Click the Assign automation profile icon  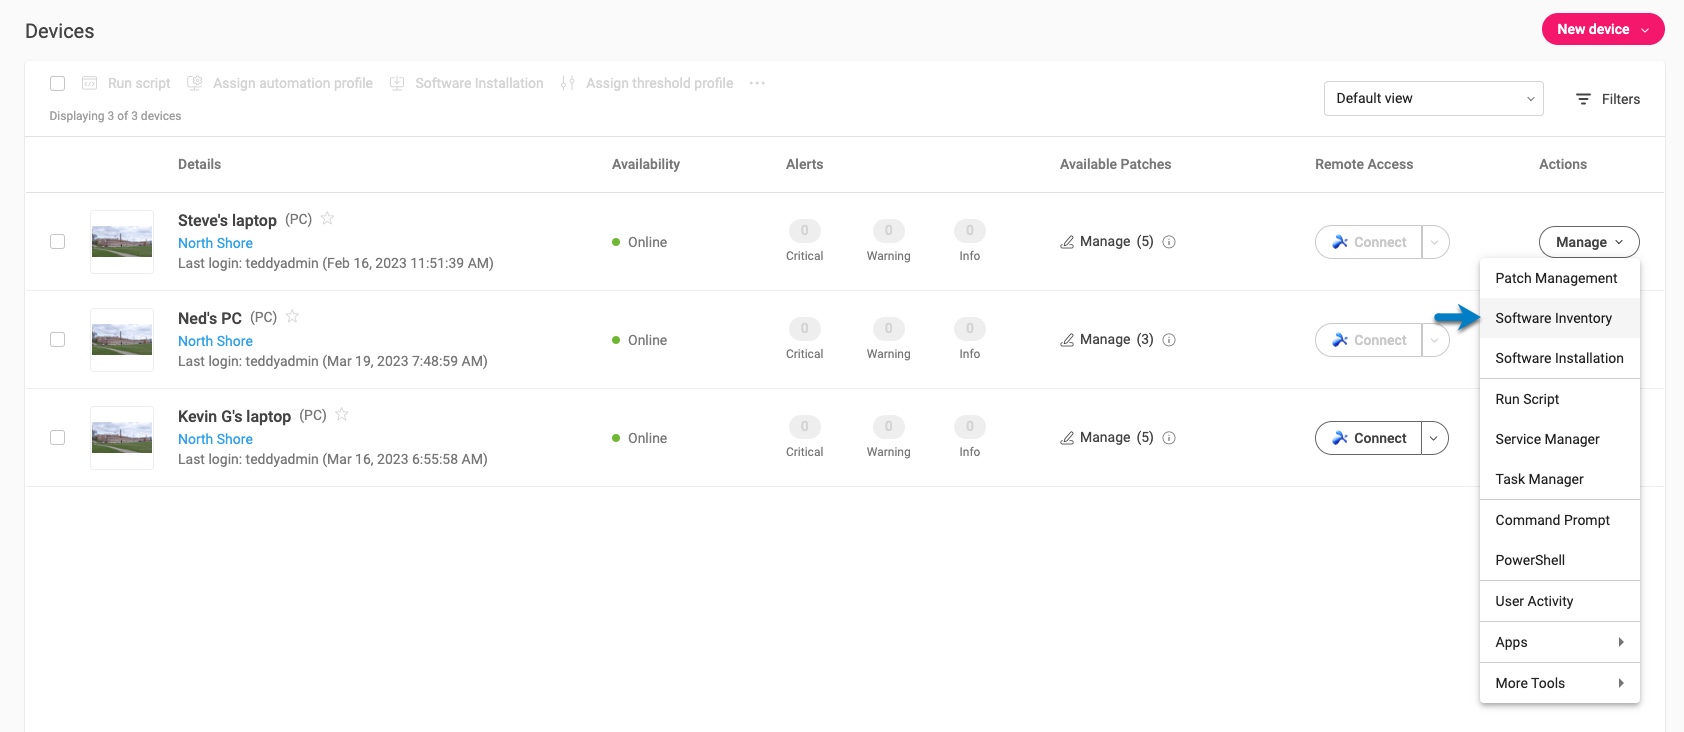pyautogui.click(x=195, y=83)
